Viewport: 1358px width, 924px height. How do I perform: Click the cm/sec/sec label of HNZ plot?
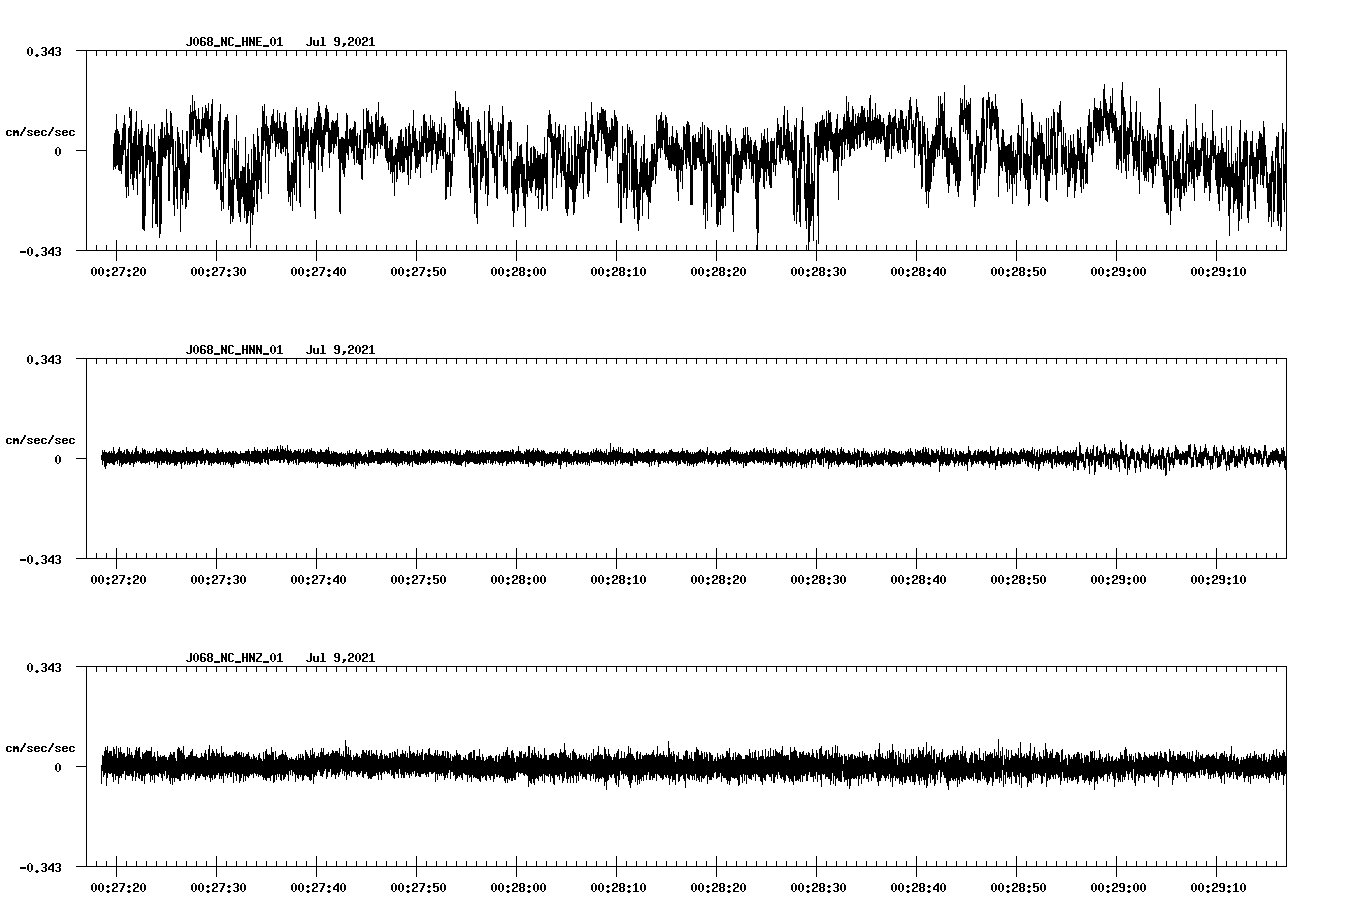click(x=40, y=748)
